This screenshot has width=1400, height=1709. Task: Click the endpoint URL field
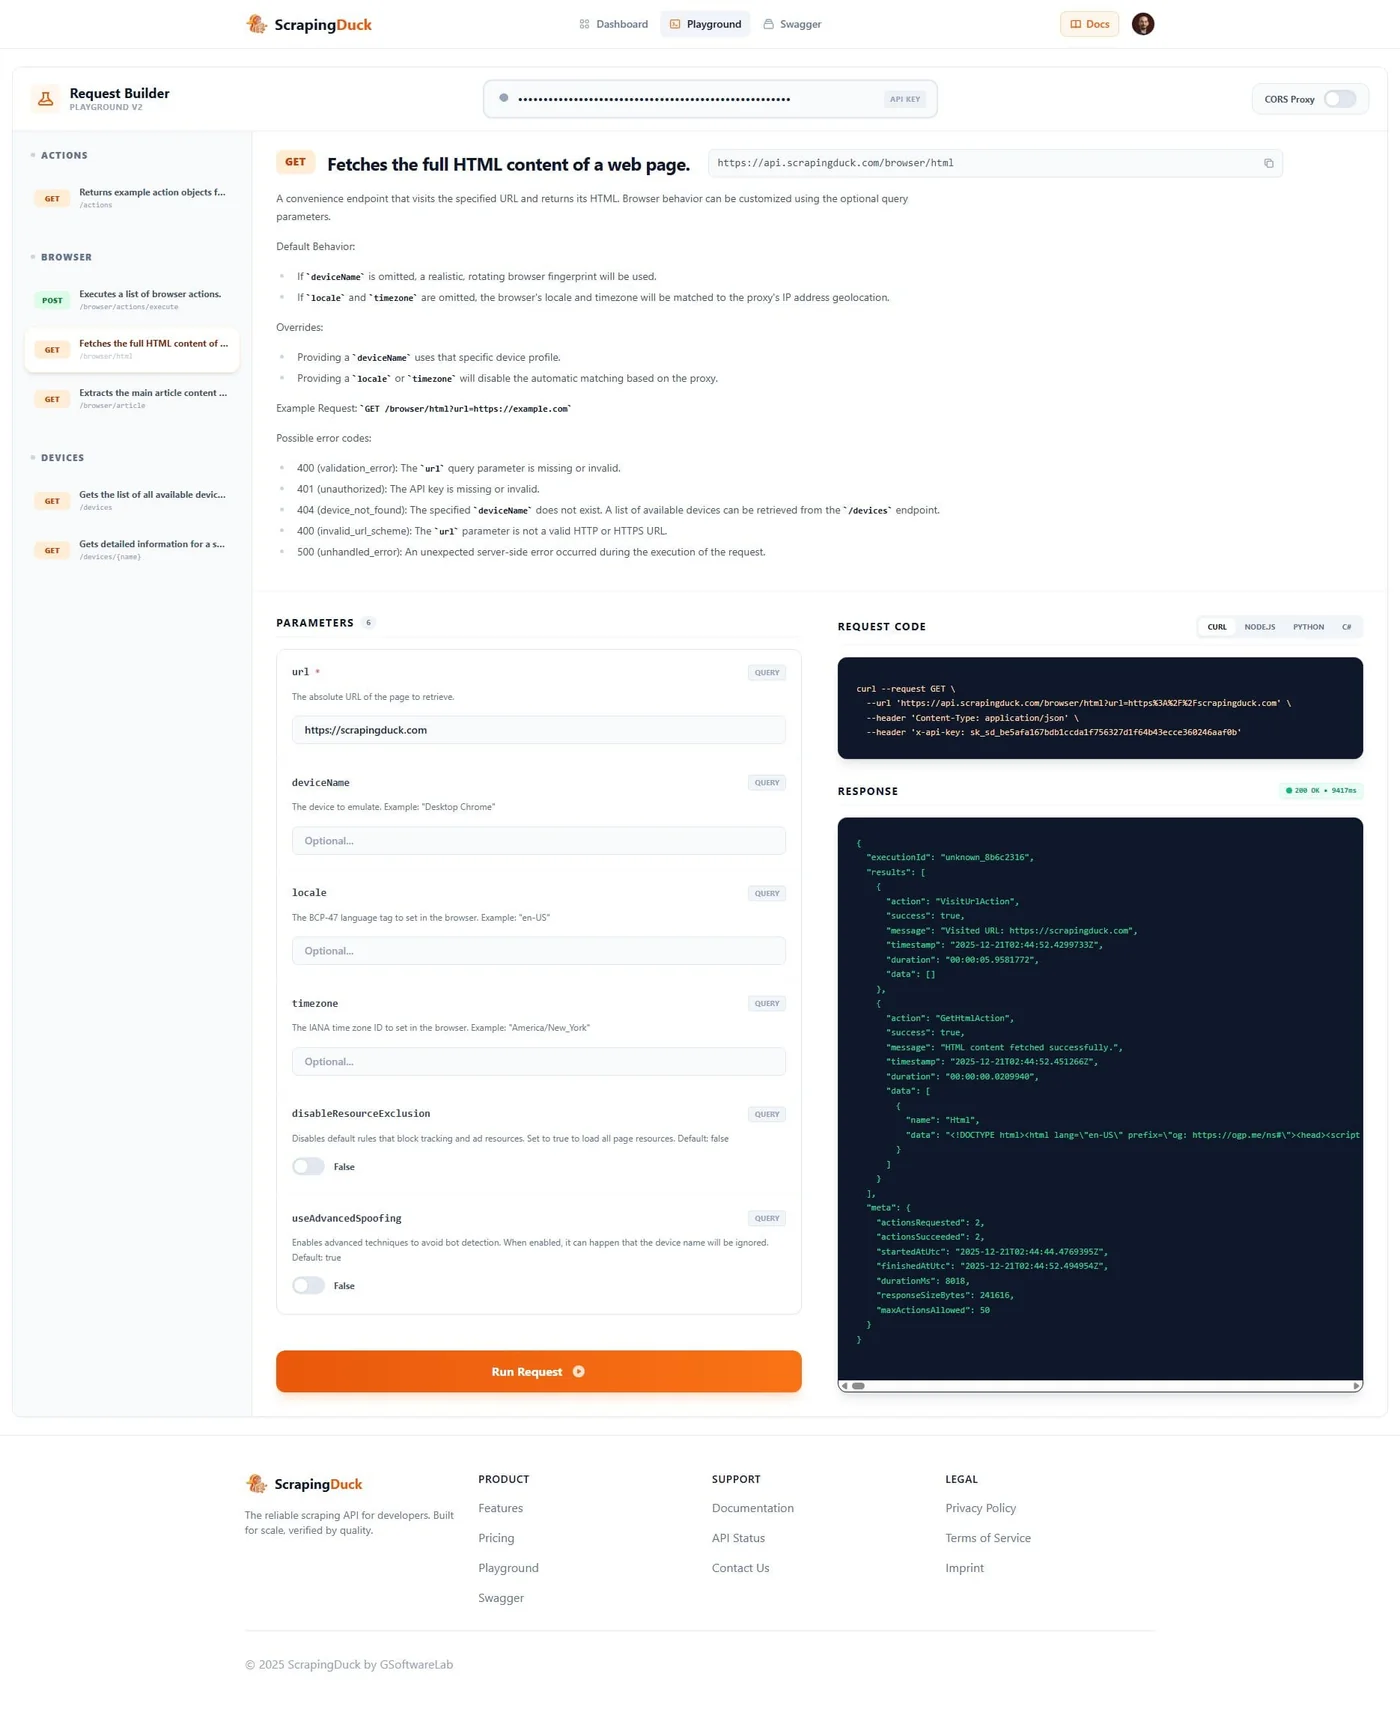995,163
